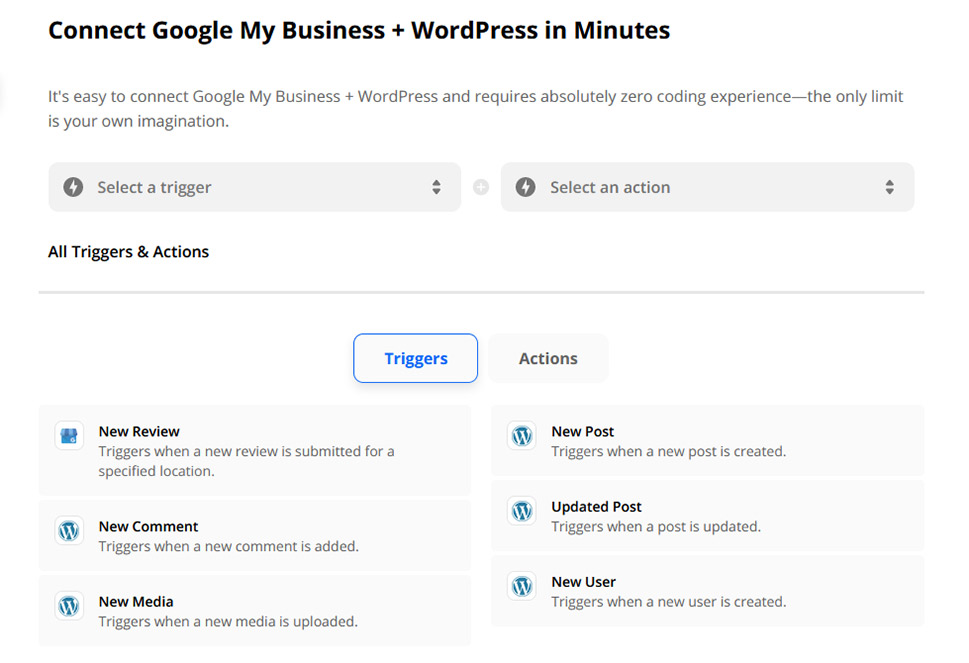Click the WordPress icon next to New Comment
Viewport: 969px width, 663px height.
[x=69, y=531]
